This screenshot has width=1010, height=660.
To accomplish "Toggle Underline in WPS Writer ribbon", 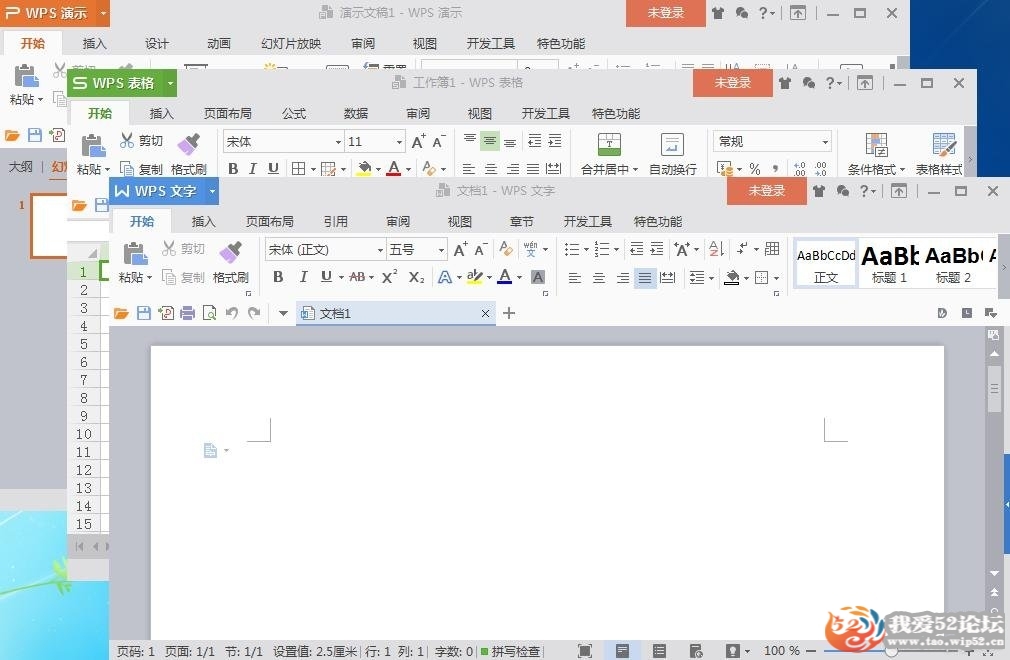I will [327, 277].
